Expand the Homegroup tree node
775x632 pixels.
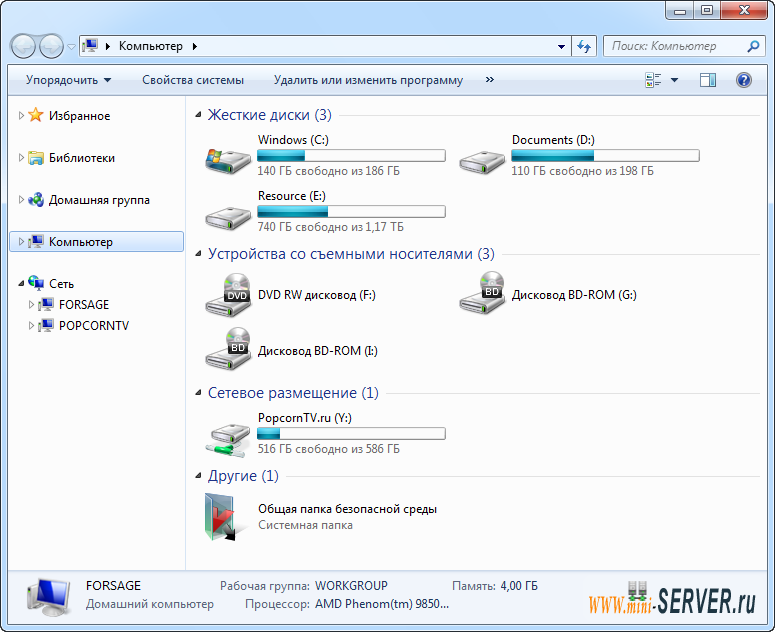(21, 200)
